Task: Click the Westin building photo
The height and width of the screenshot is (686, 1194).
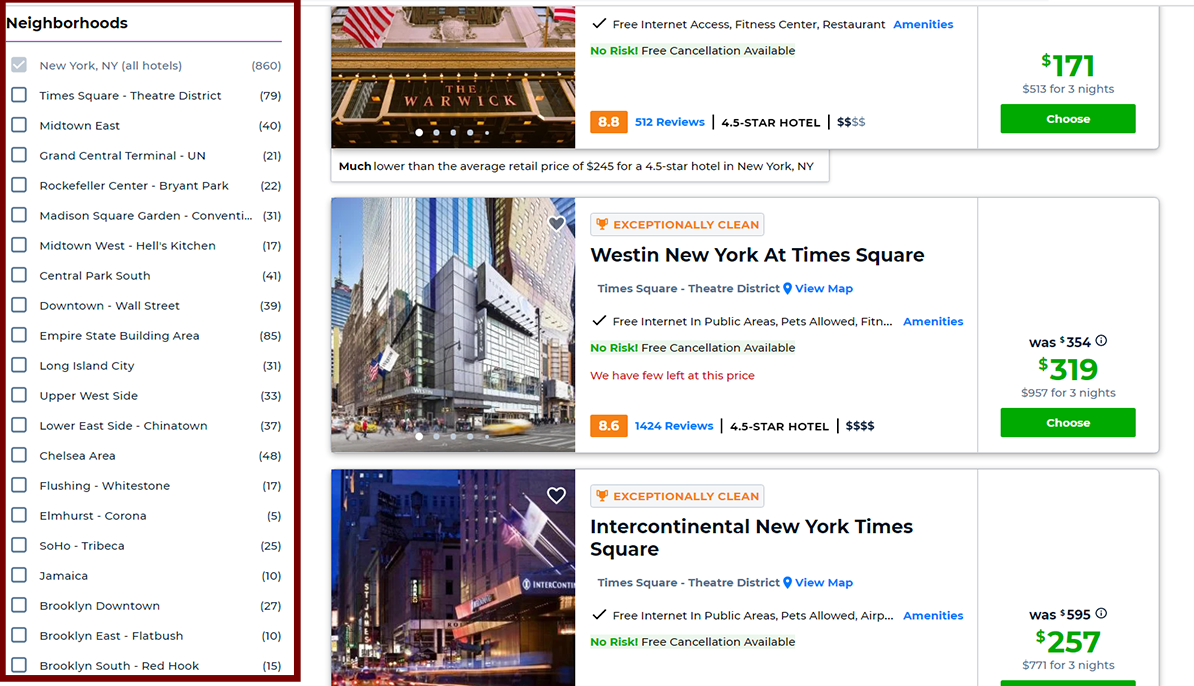Action: (453, 325)
